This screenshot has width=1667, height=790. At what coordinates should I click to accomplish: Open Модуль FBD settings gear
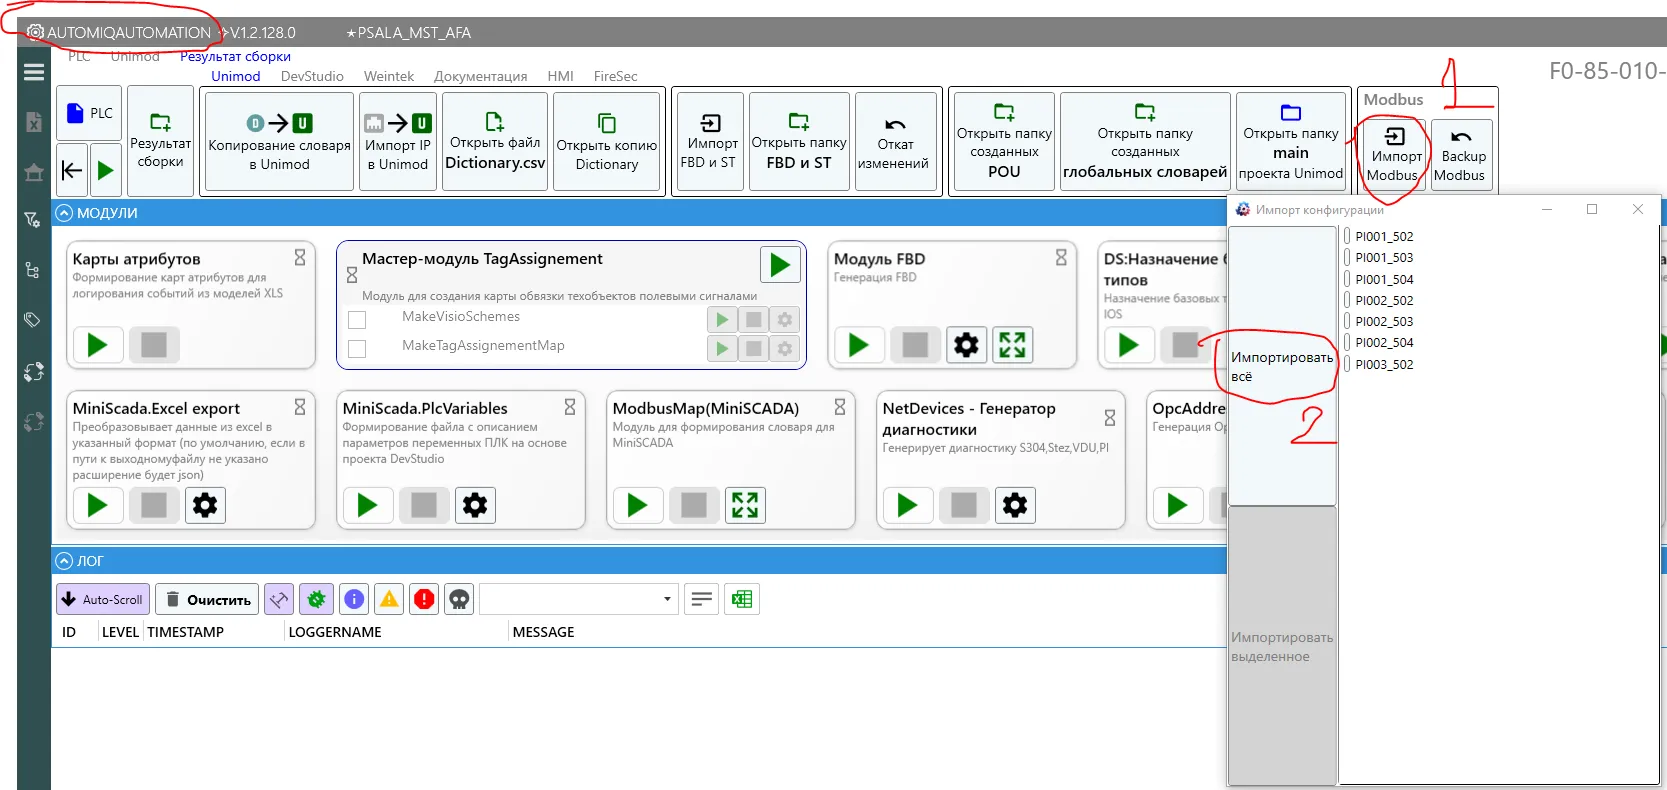pyautogui.click(x=966, y=345)
